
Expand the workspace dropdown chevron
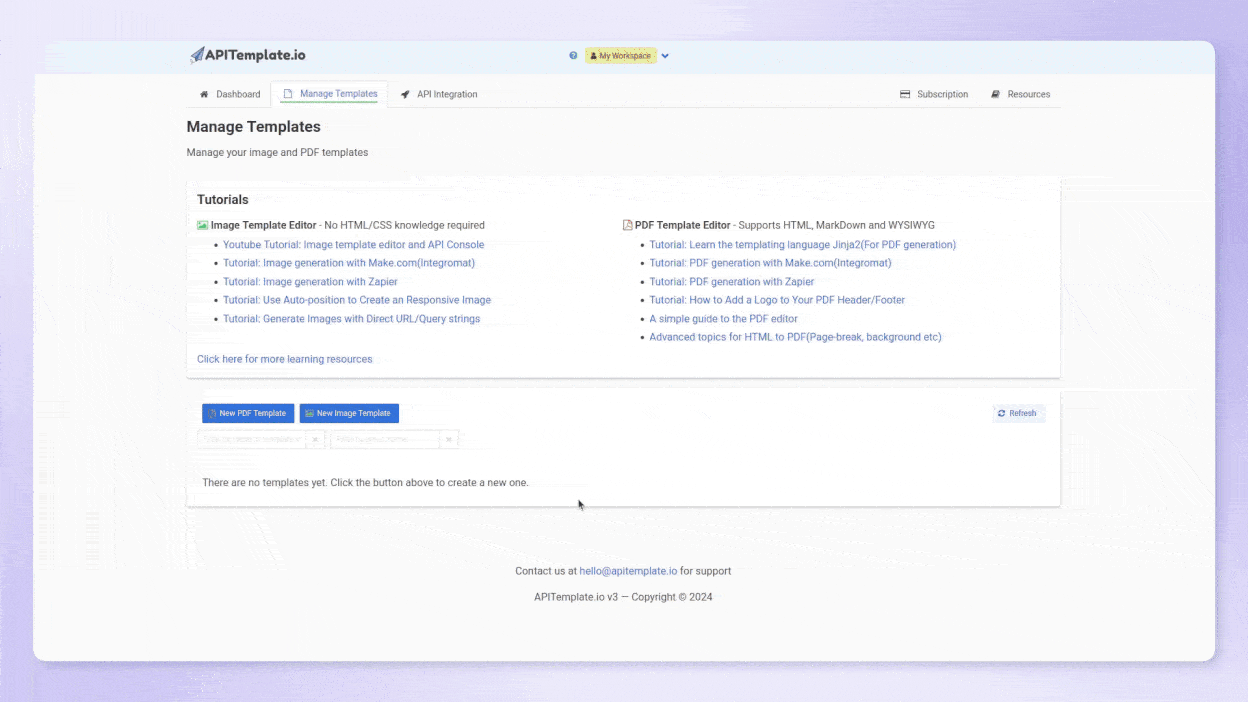(665, 56)
